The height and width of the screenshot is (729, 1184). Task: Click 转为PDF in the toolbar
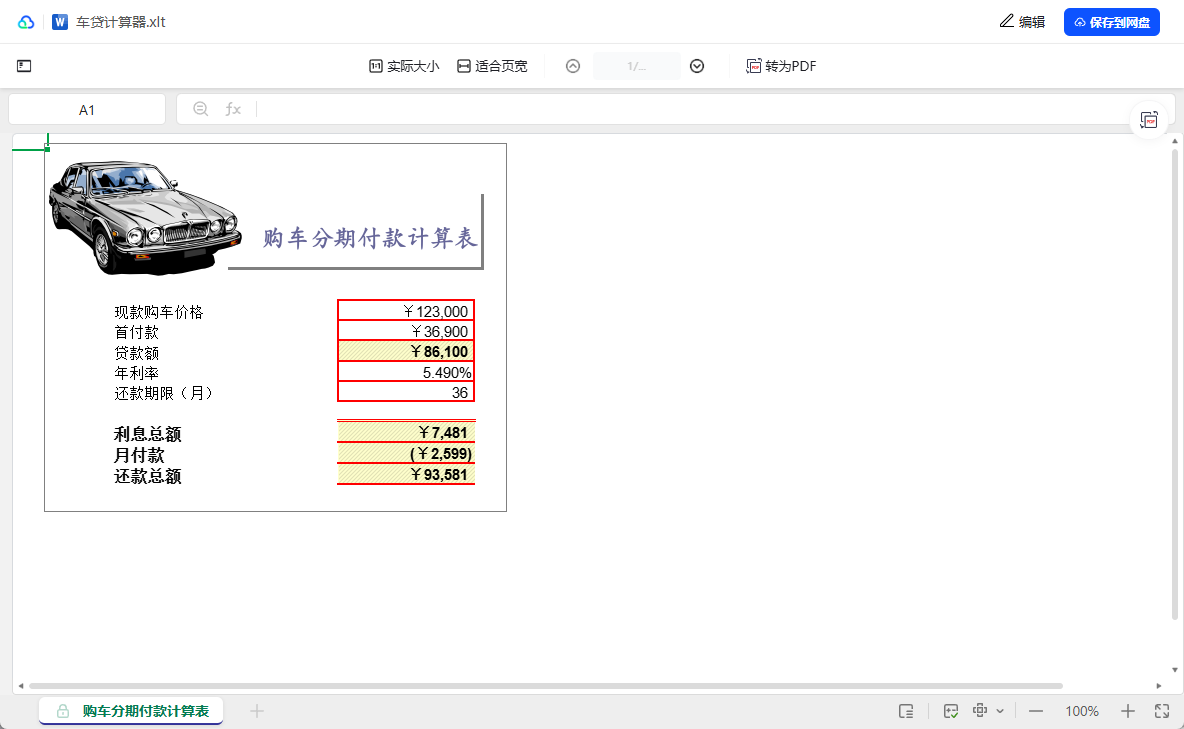[x=781, y=66]
